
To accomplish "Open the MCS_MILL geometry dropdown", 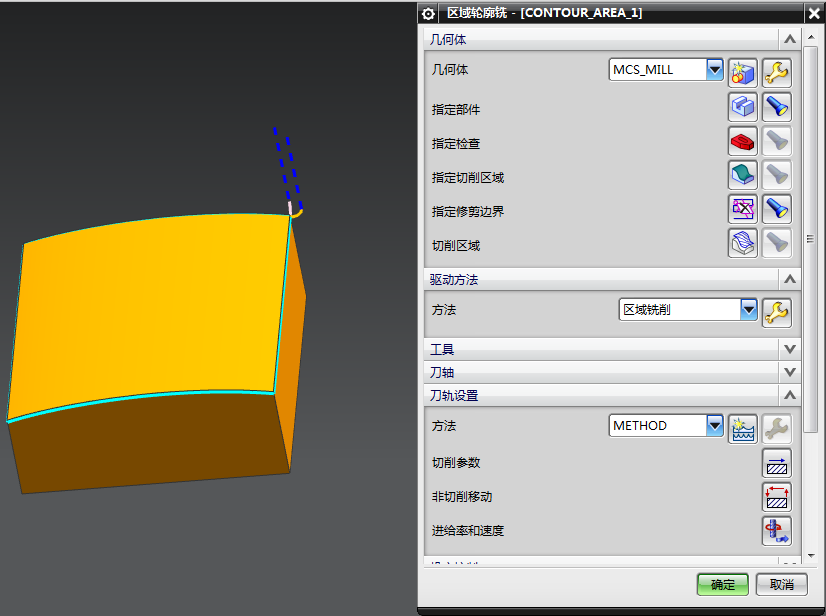I will tap(714, 70).
